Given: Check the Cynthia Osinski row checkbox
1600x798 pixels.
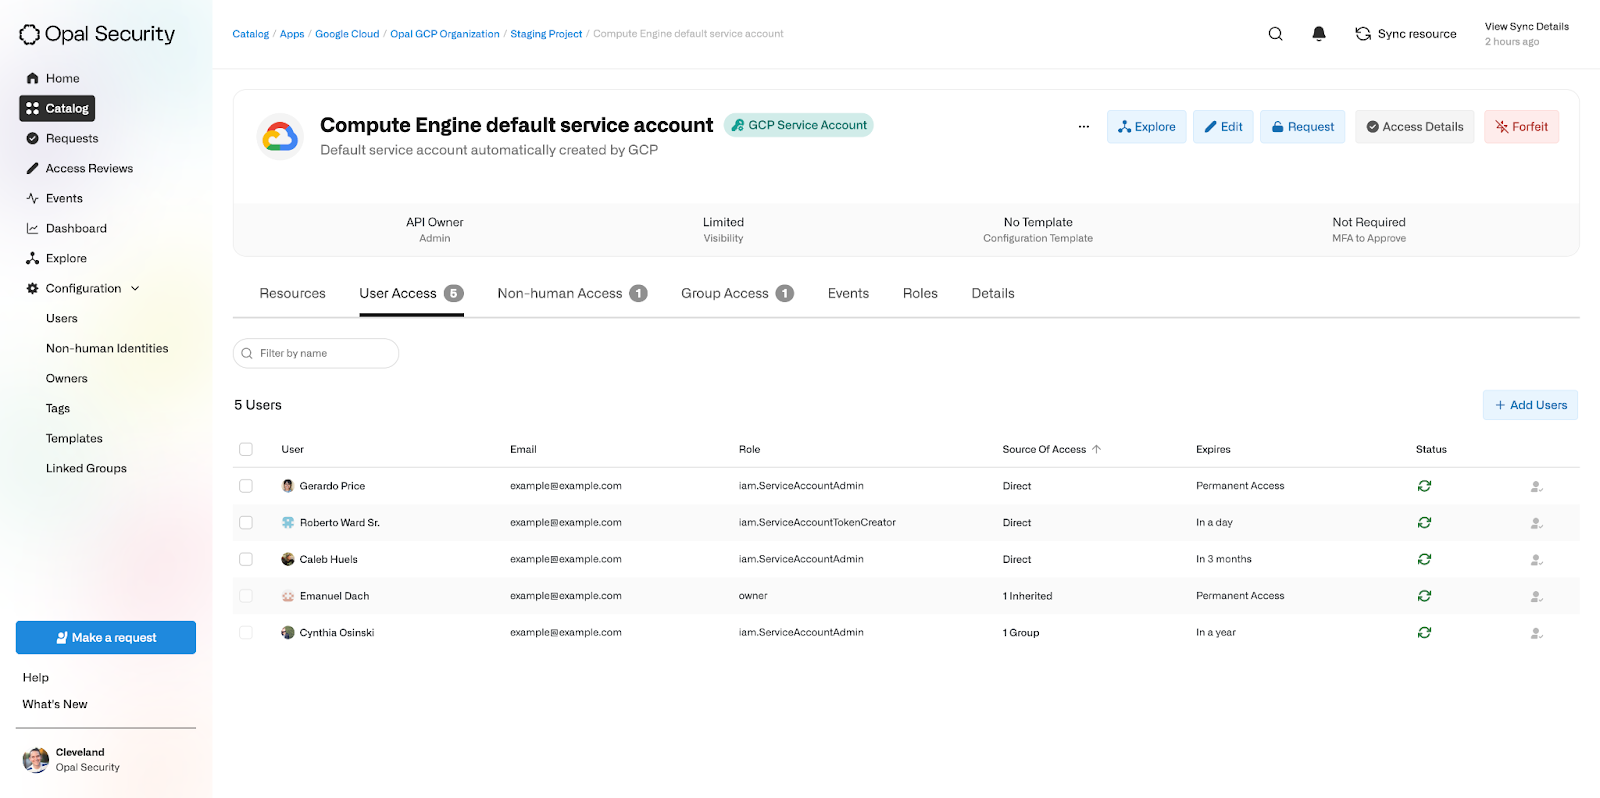Looking at the screenshot, I should click(x=246, y=632).
